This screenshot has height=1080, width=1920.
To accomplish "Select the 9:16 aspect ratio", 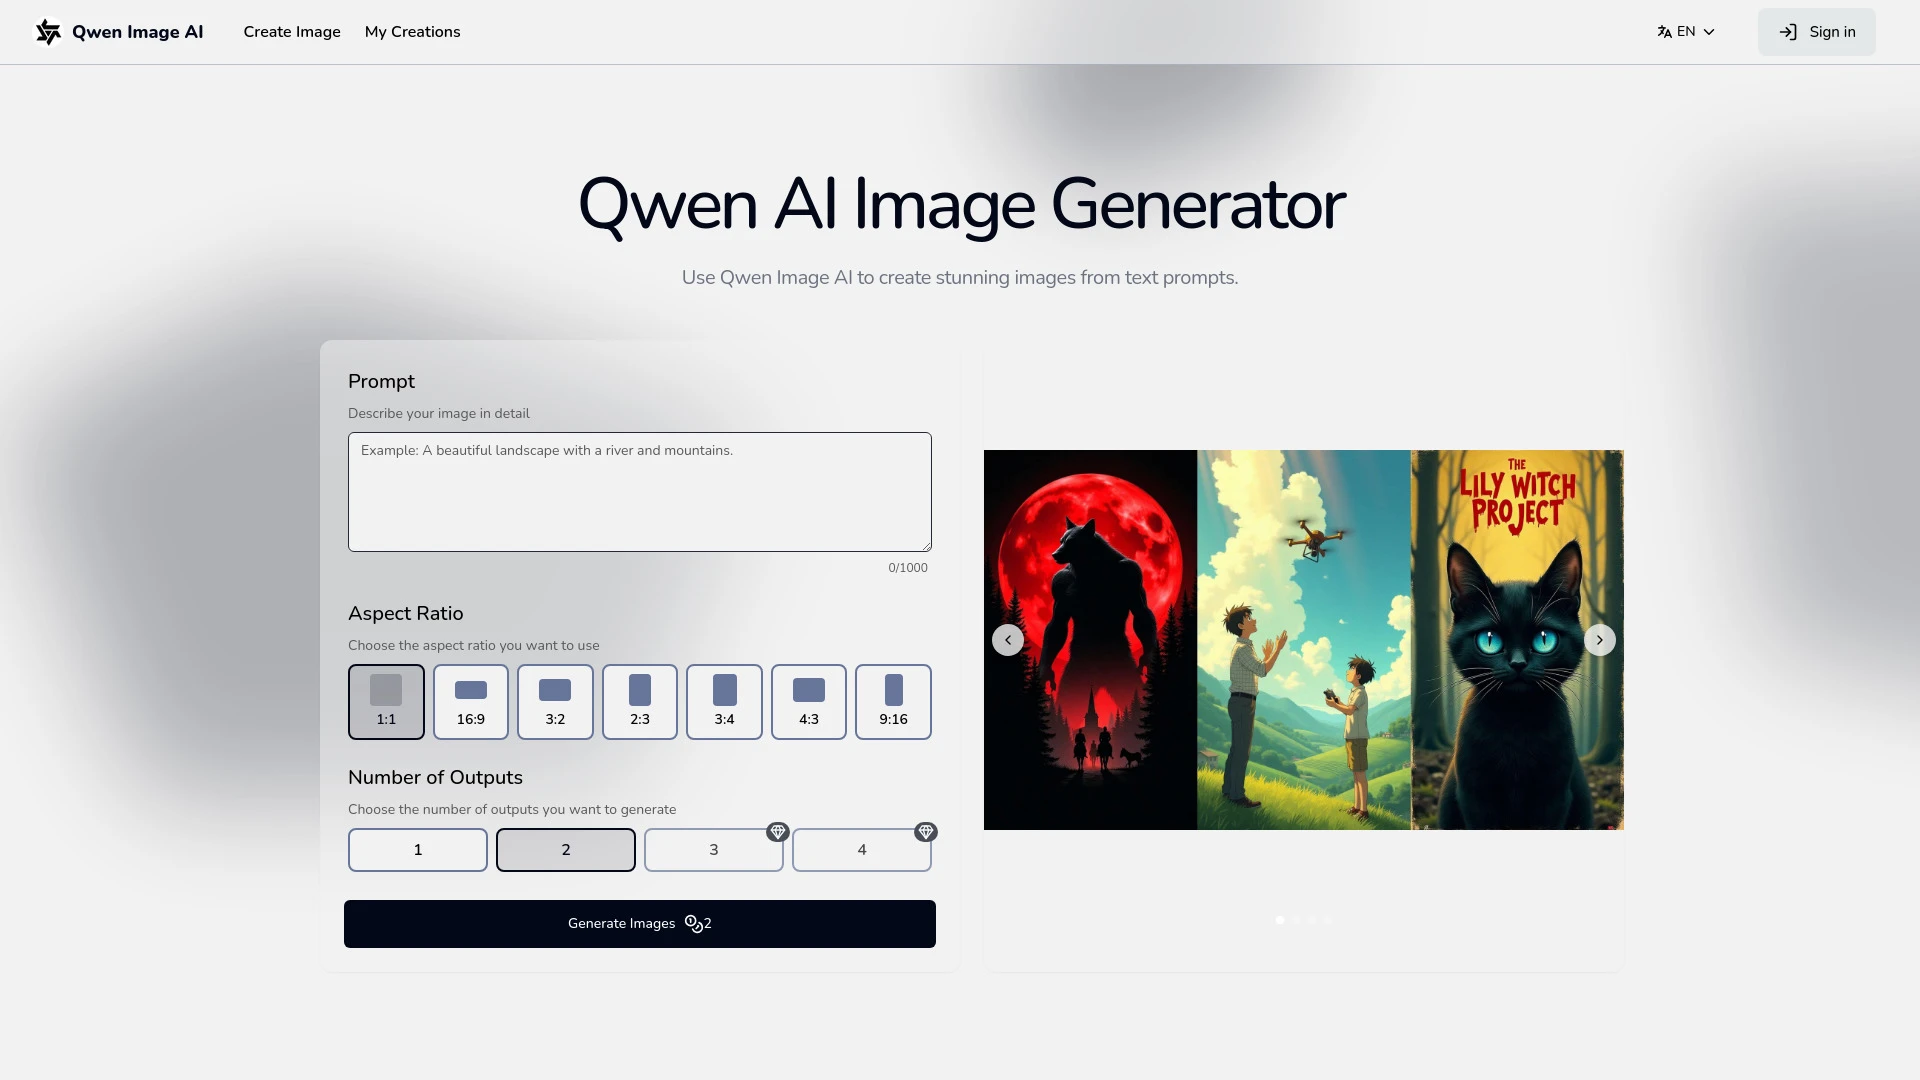I will tap(893, 701).
